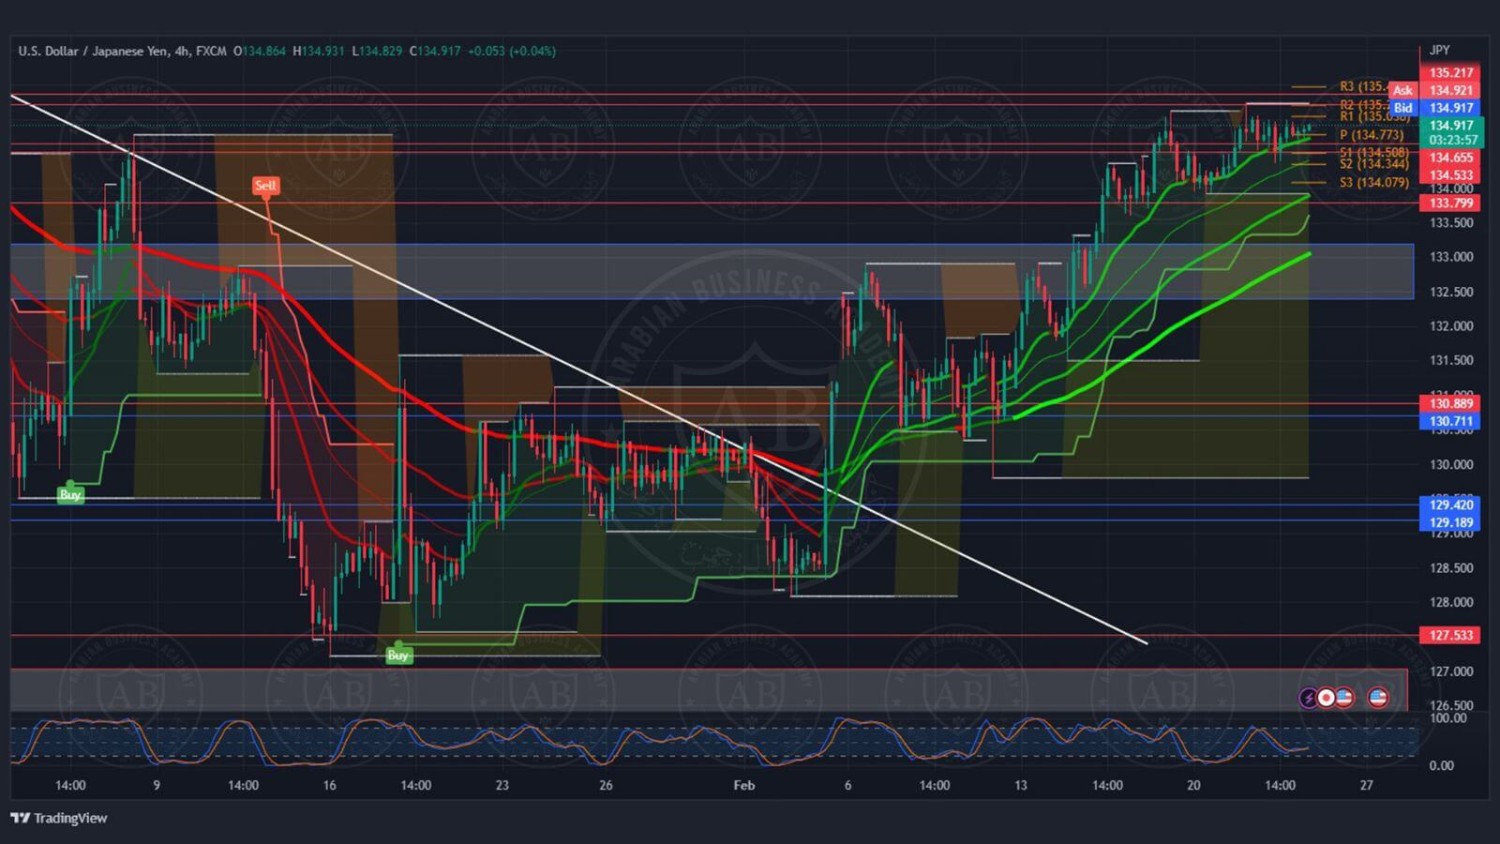Select the 134.655 red price level label

coord(1451,158)
